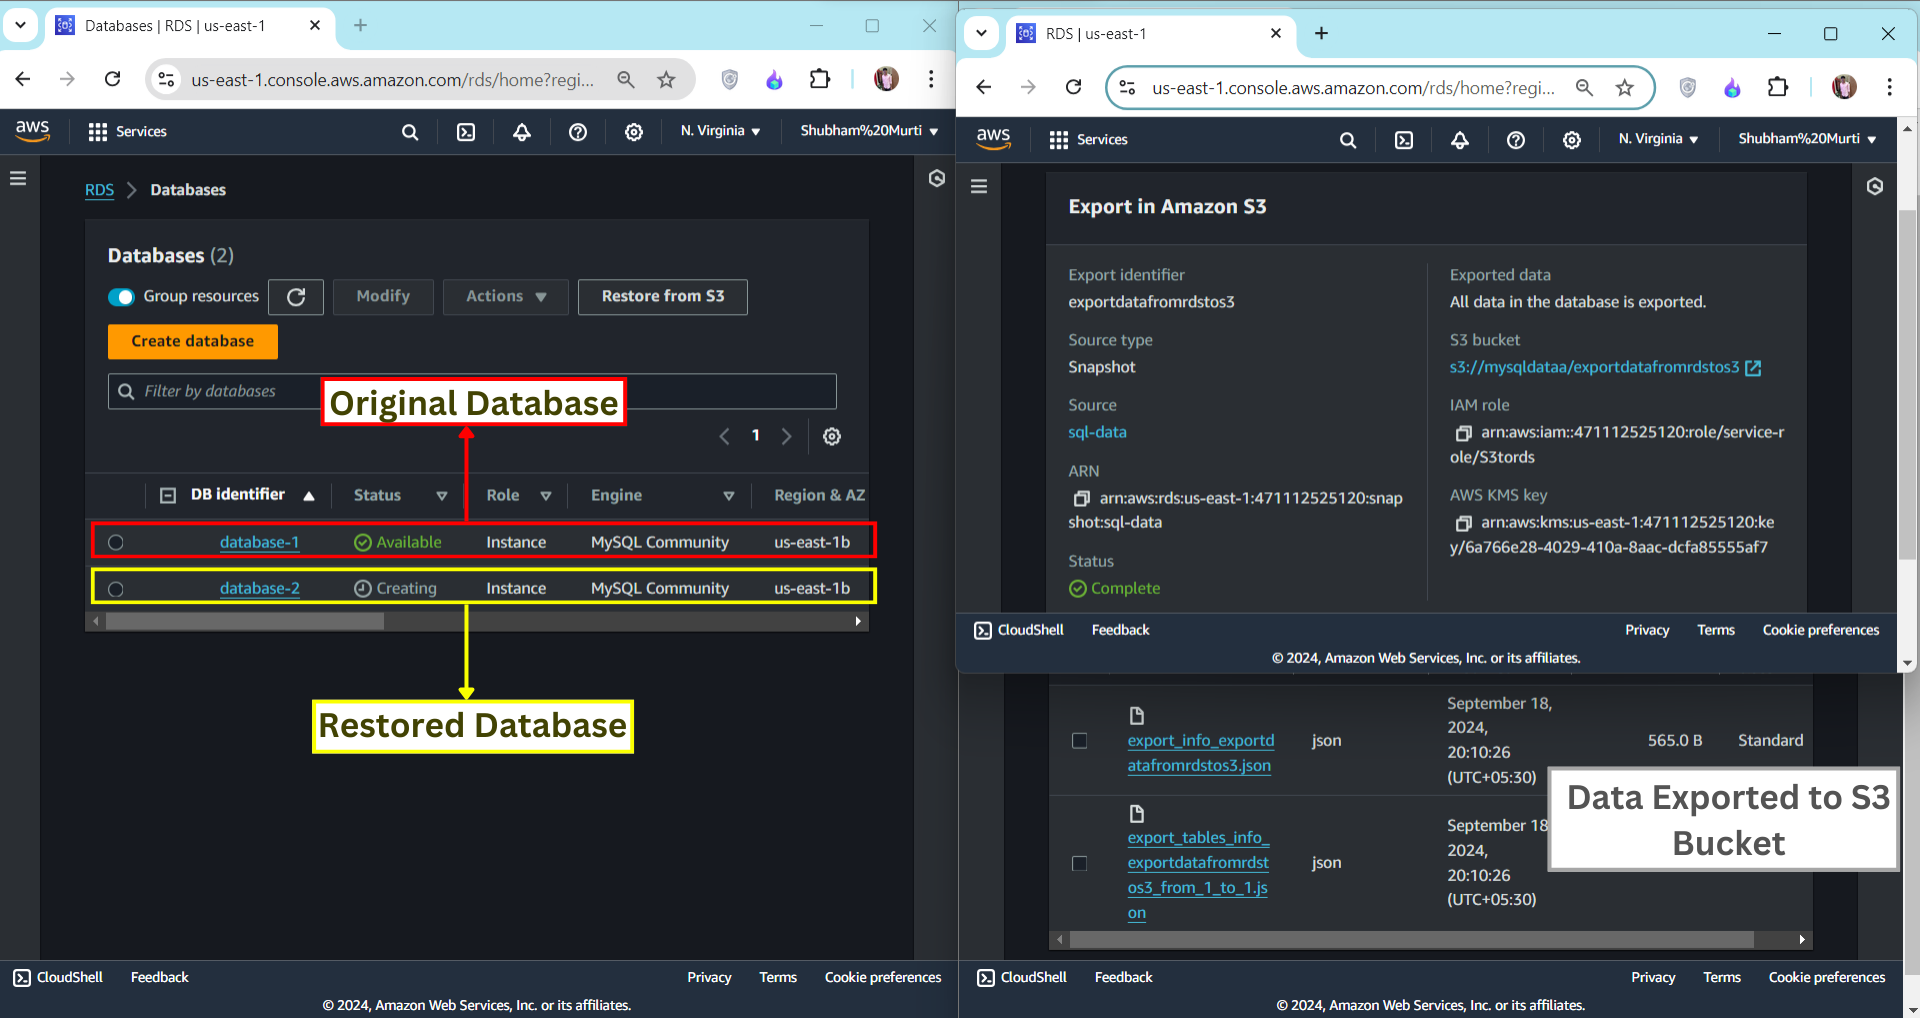Click AWS logo in right window
Viewport: 1920px width, 1018px height.
pos(993,139)
